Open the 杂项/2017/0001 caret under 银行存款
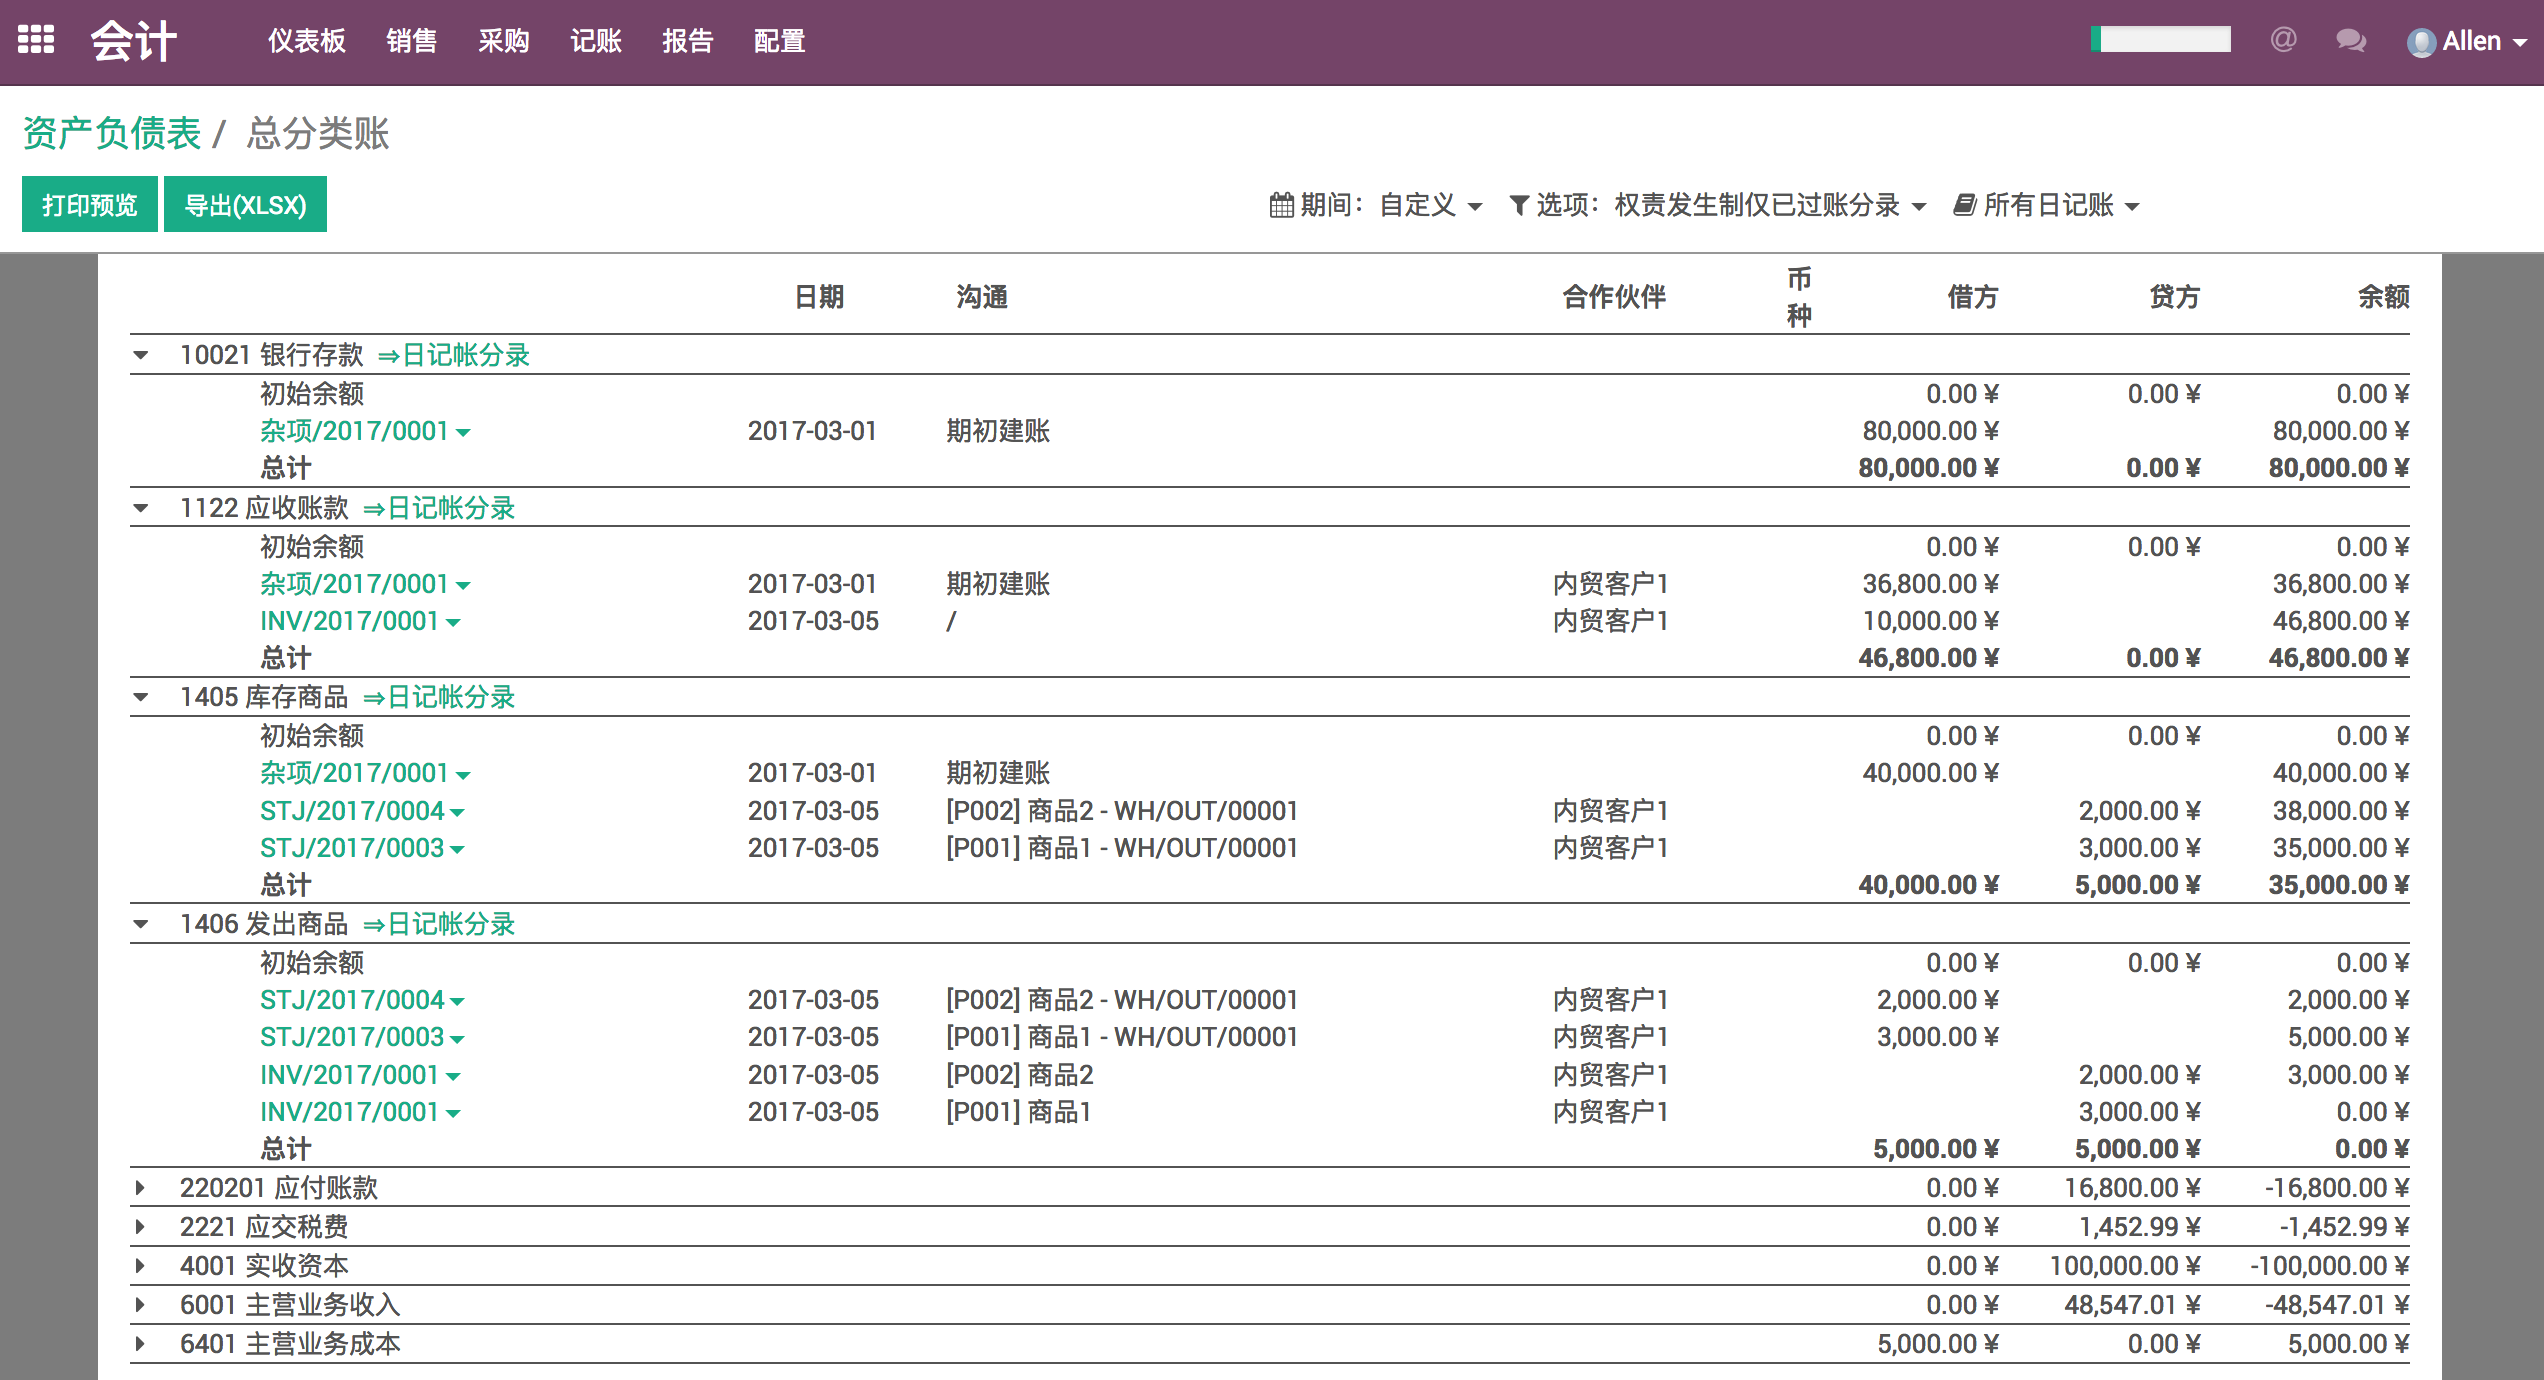 click(x=463, y=432)
